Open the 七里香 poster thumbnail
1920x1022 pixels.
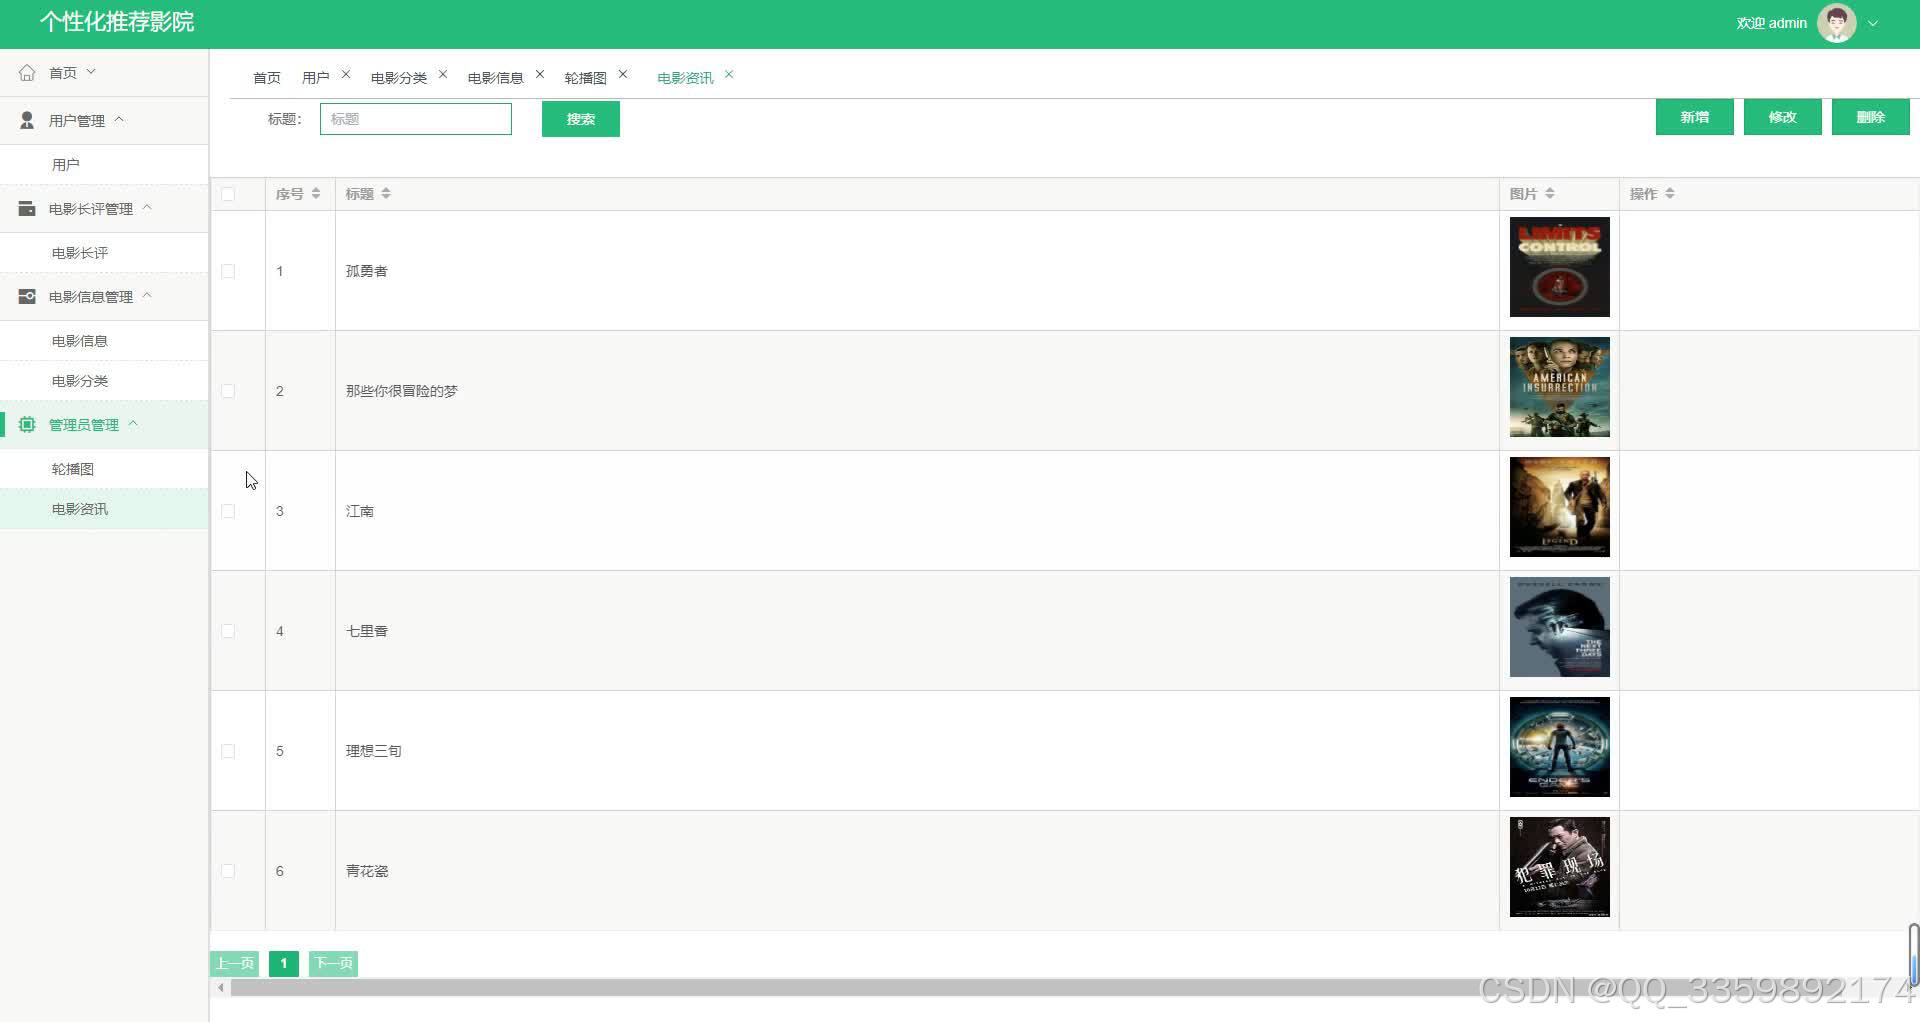coord(1560,627)
